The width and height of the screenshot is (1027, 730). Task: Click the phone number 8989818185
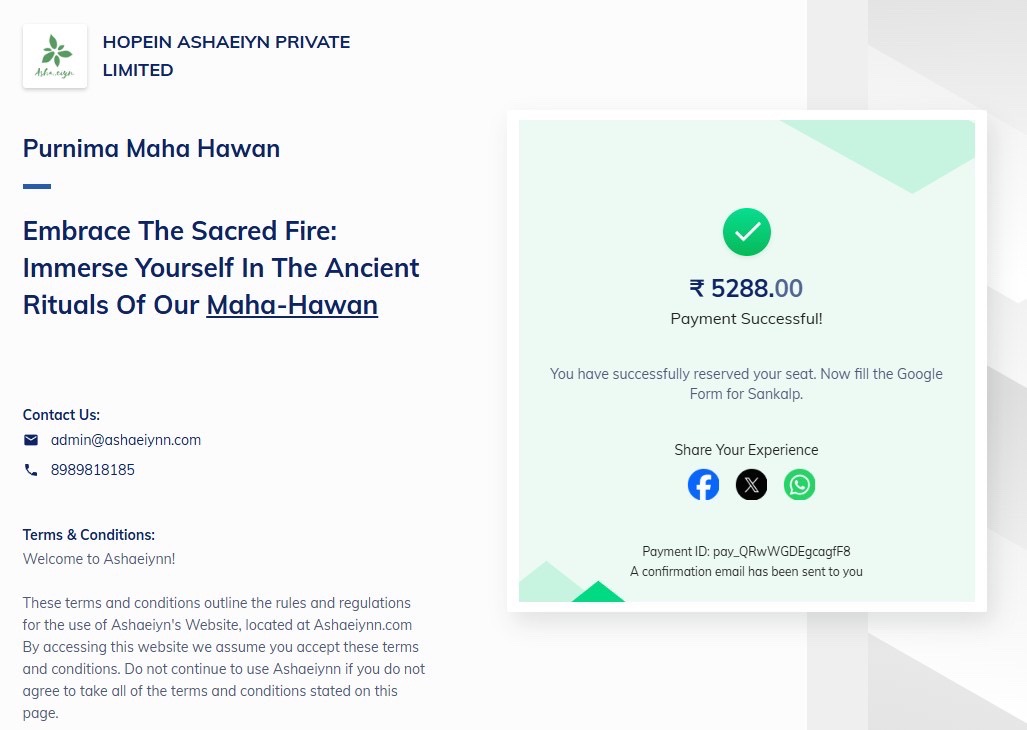tap(93, 470)
